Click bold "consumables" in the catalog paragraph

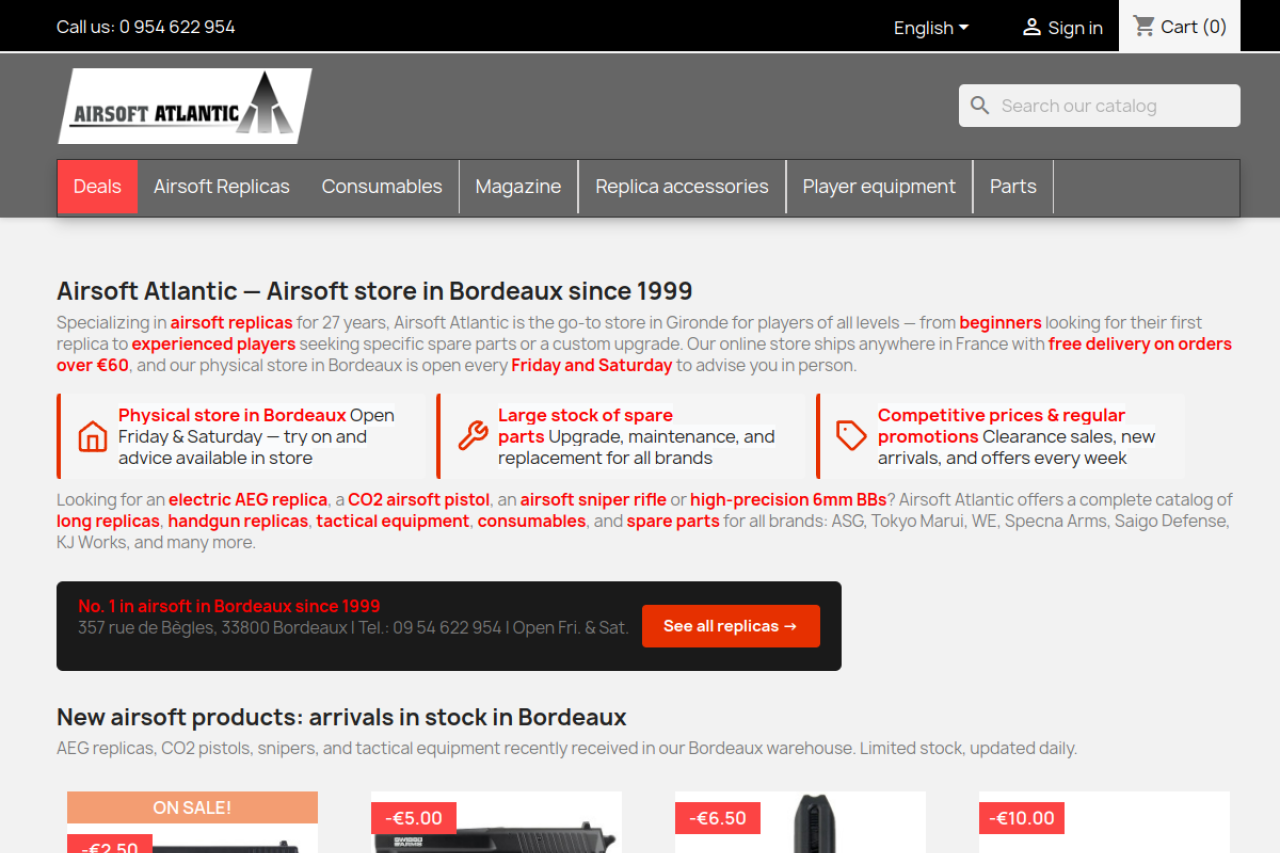532,521
